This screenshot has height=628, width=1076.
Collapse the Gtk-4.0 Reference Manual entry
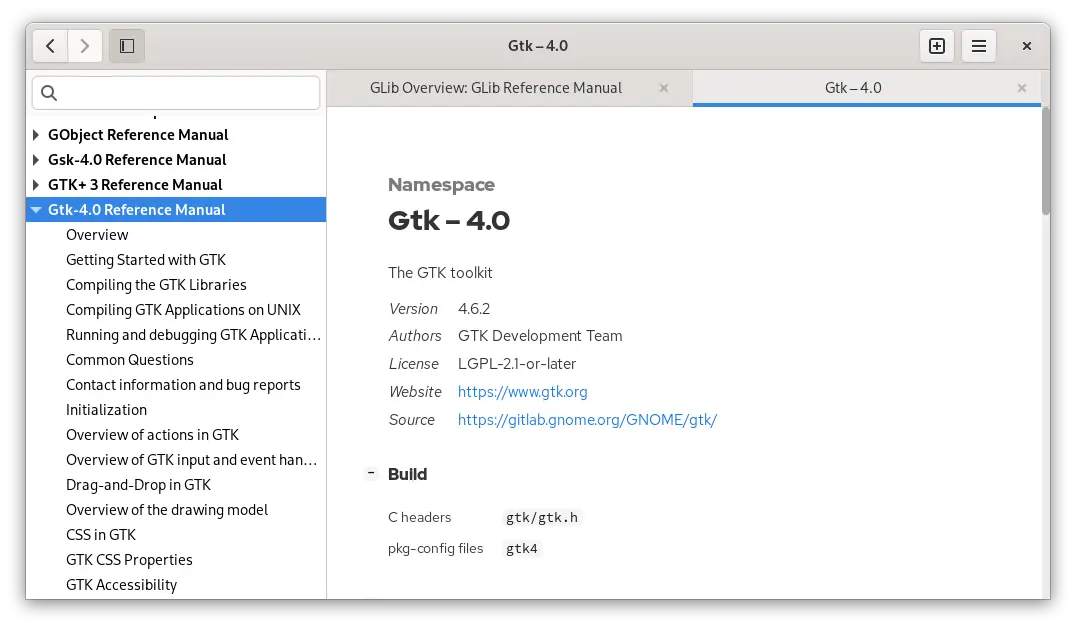coord(36,209)
